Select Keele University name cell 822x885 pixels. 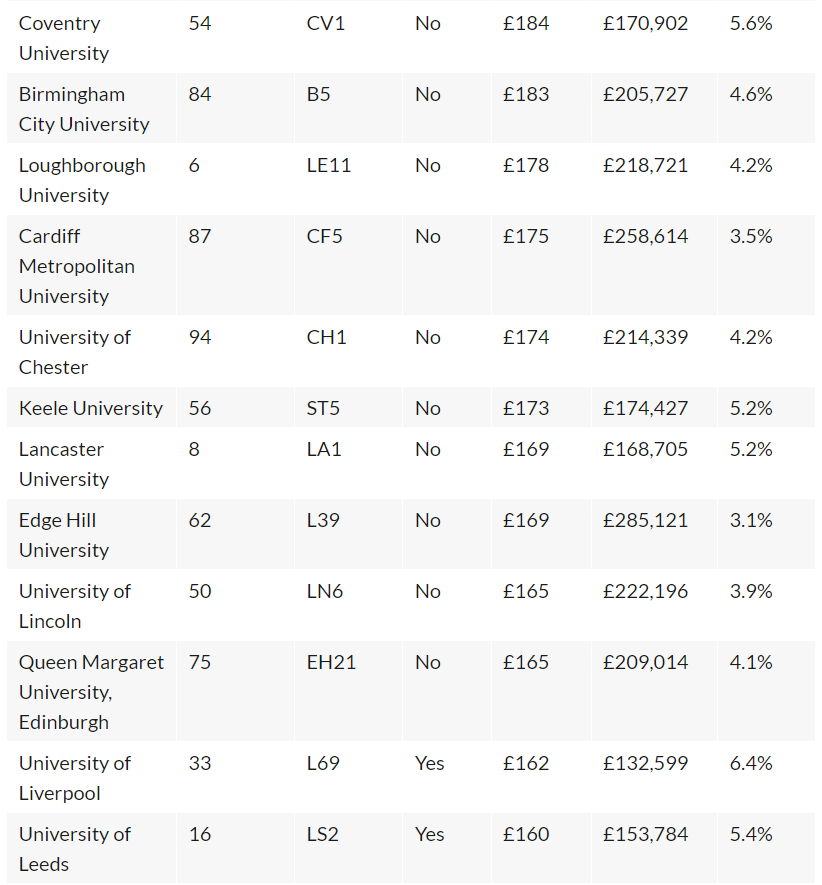pos(91,408)
